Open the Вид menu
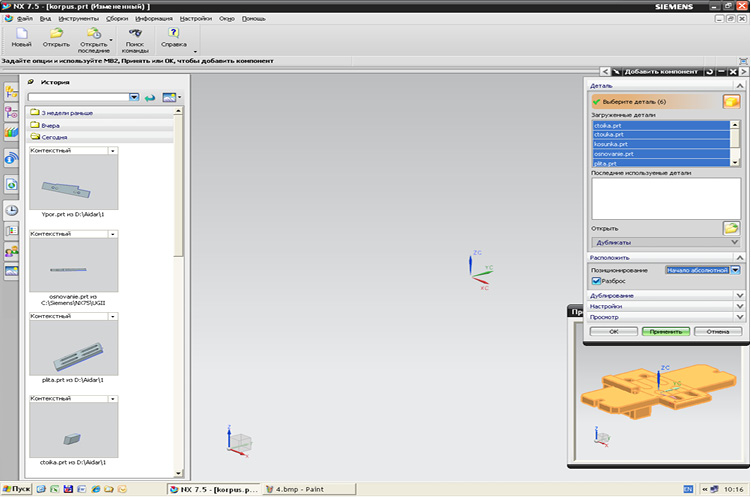Screen dimensions: 751x497 point(46,19)
